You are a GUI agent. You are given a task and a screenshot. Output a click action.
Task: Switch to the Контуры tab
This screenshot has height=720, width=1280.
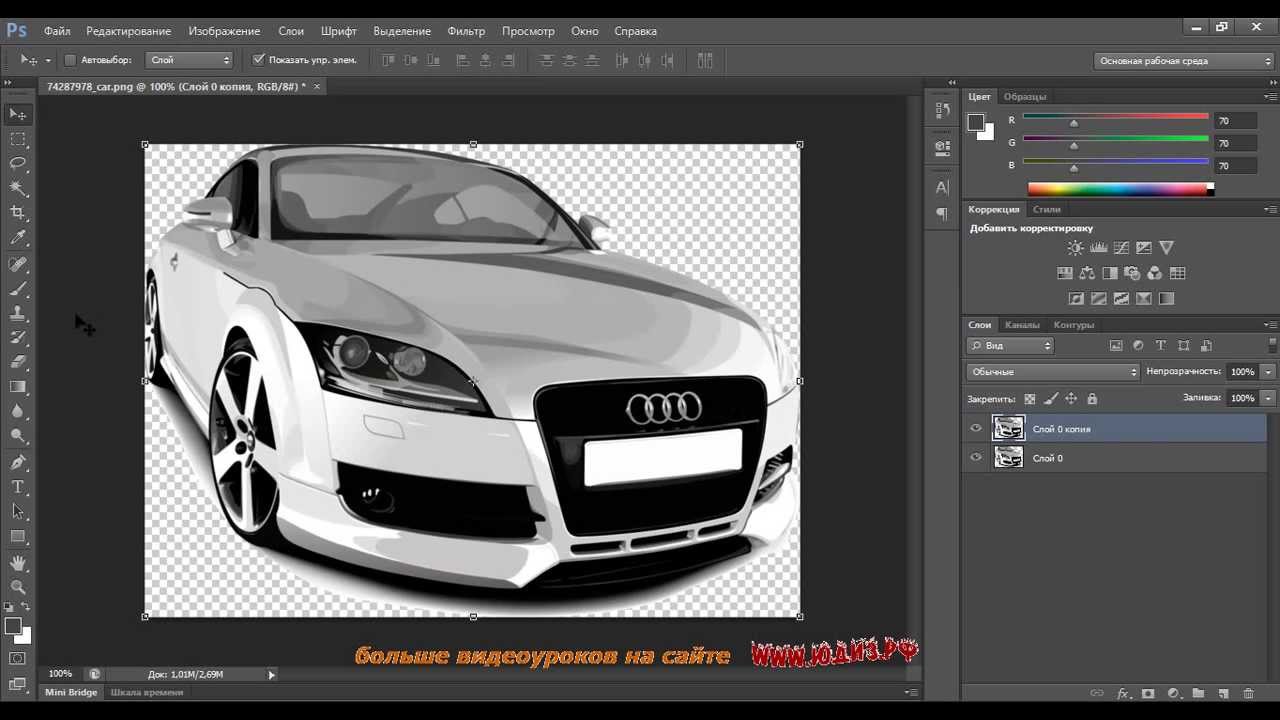point(1074,325)
